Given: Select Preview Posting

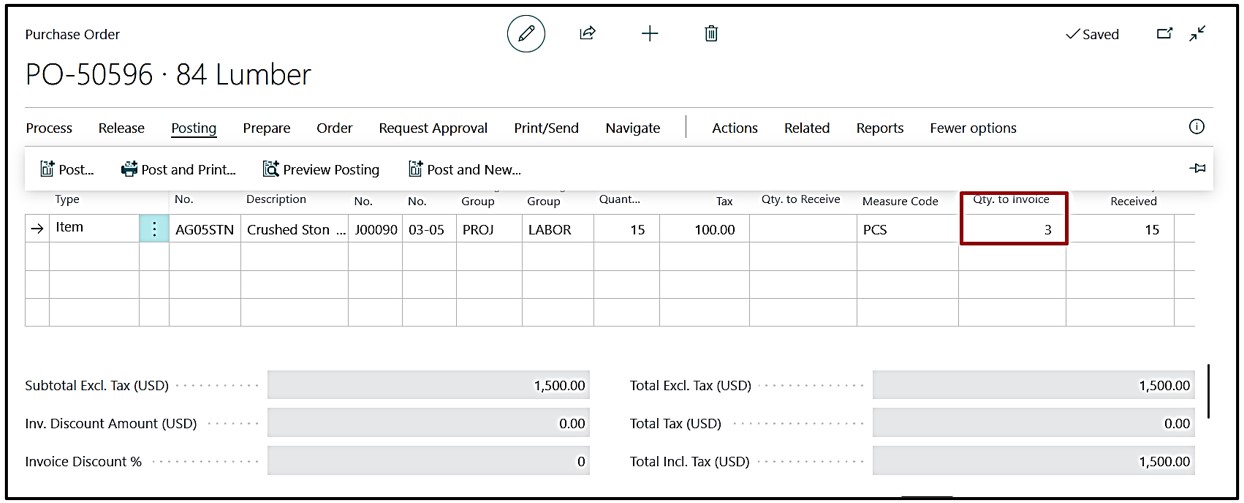Looking at the screenshot, I should 321,170.
